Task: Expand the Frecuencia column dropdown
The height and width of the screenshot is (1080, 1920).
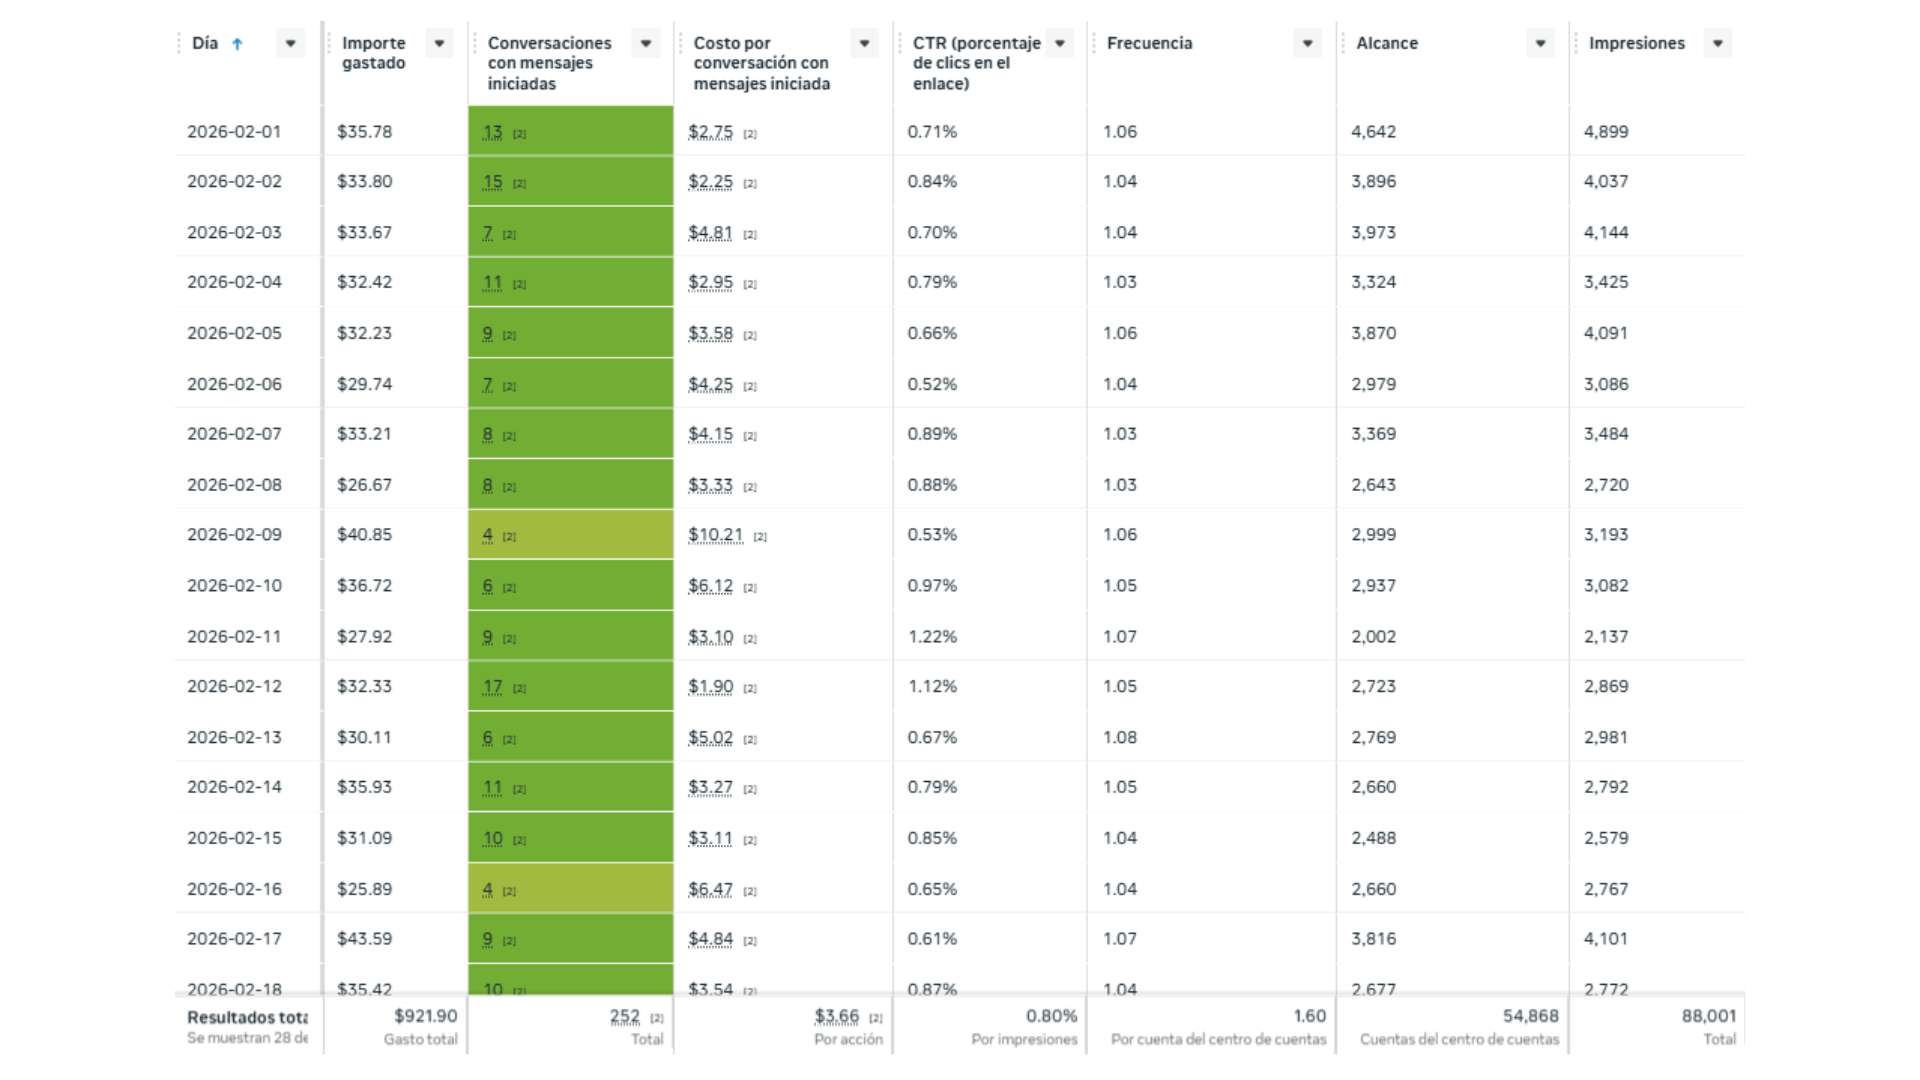Action: pos(1307,44)
